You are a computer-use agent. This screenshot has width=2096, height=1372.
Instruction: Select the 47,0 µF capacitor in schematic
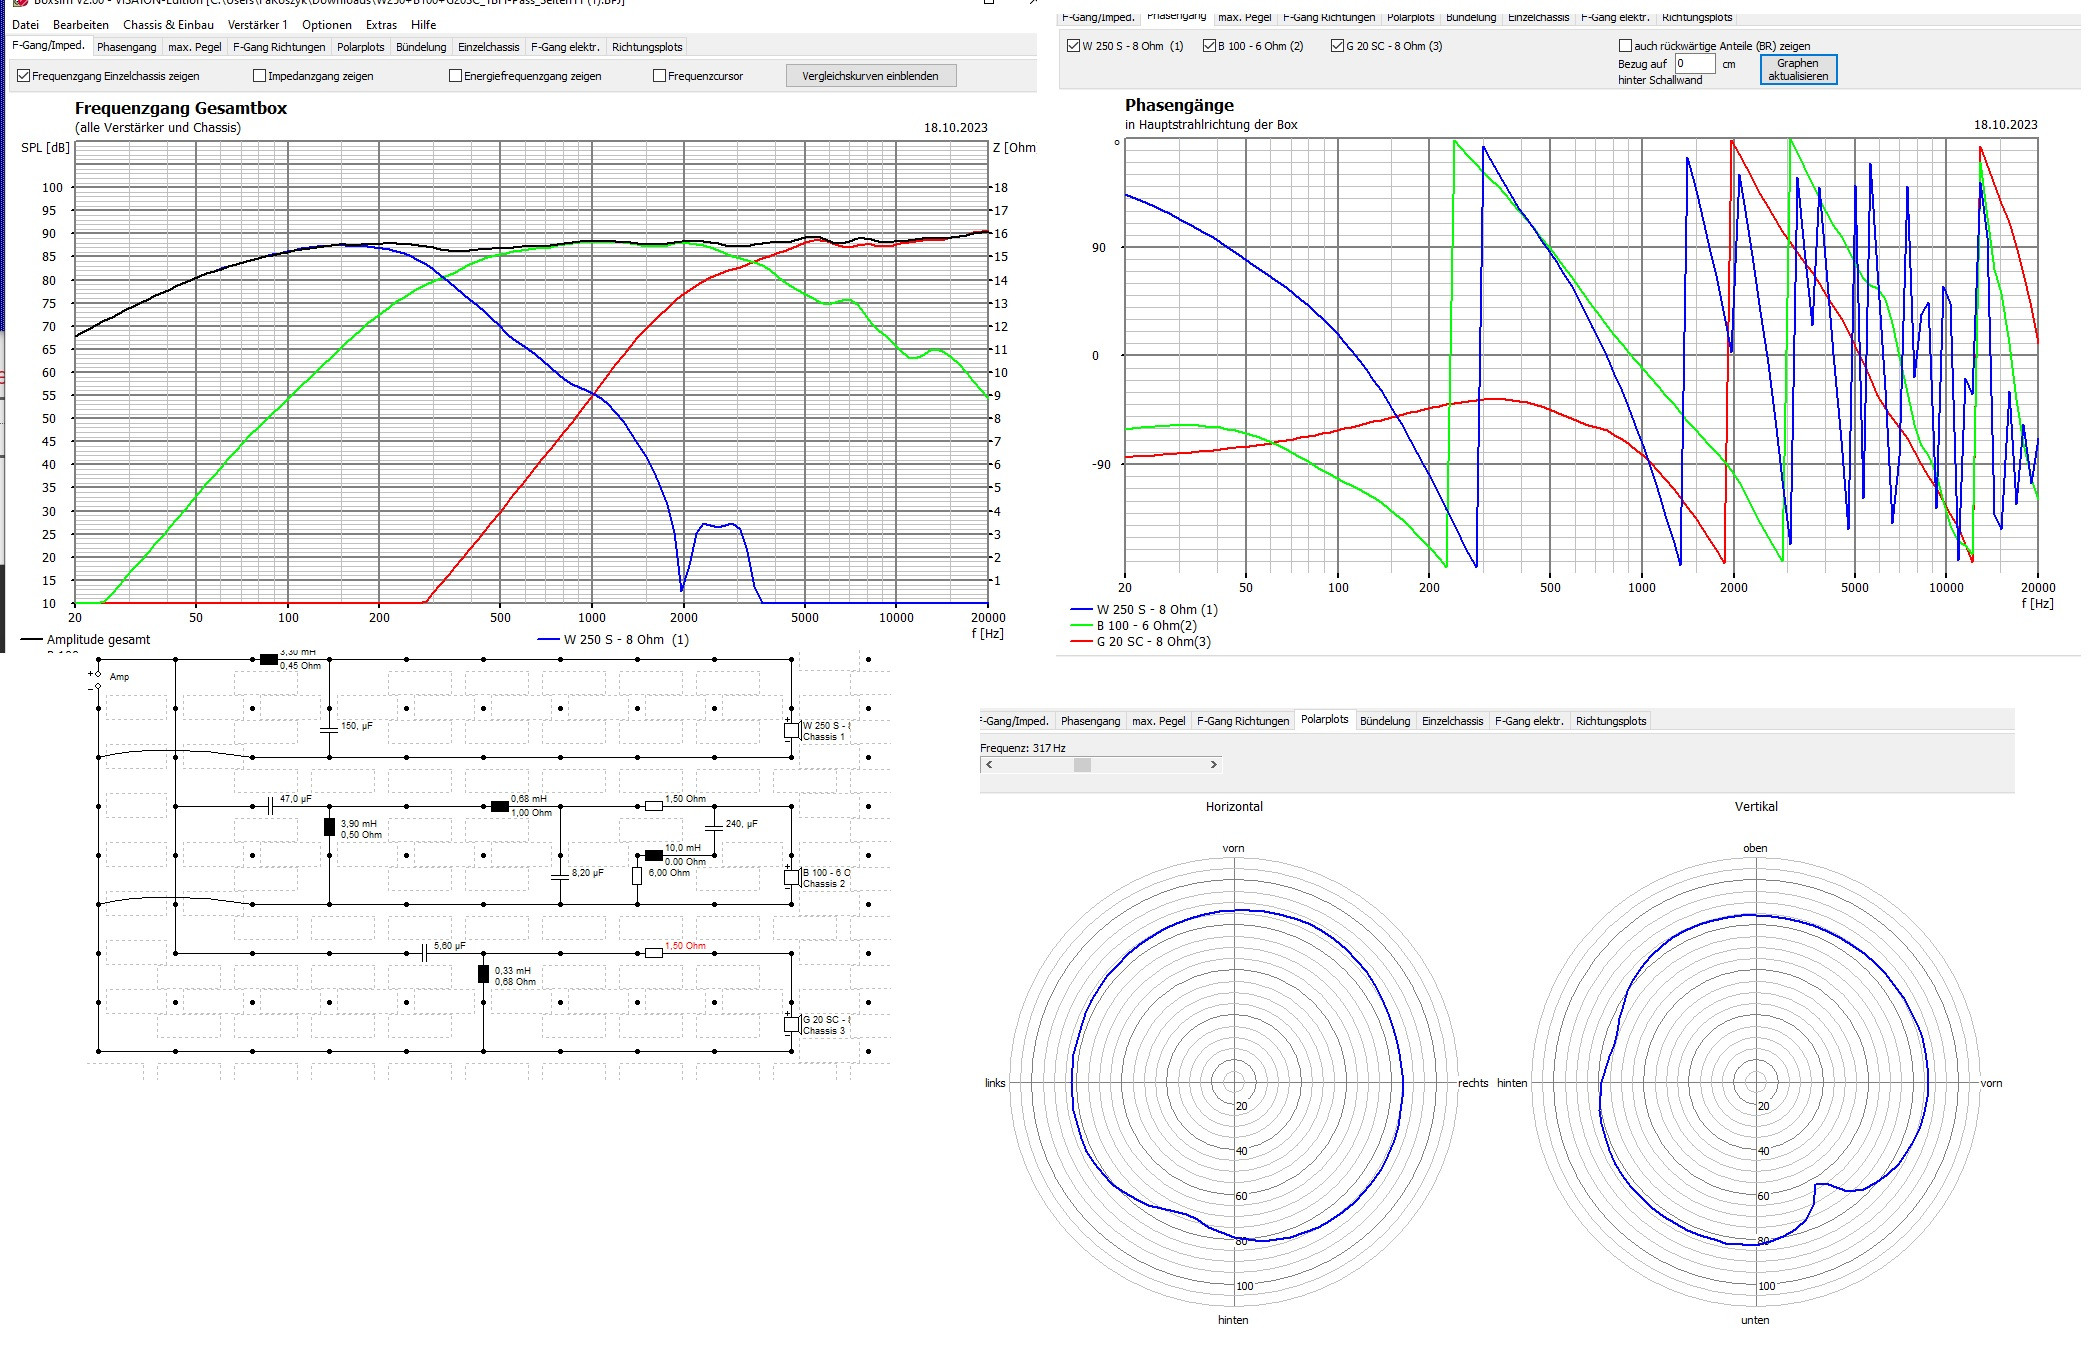pyautogui.click(x=270, y=805)
